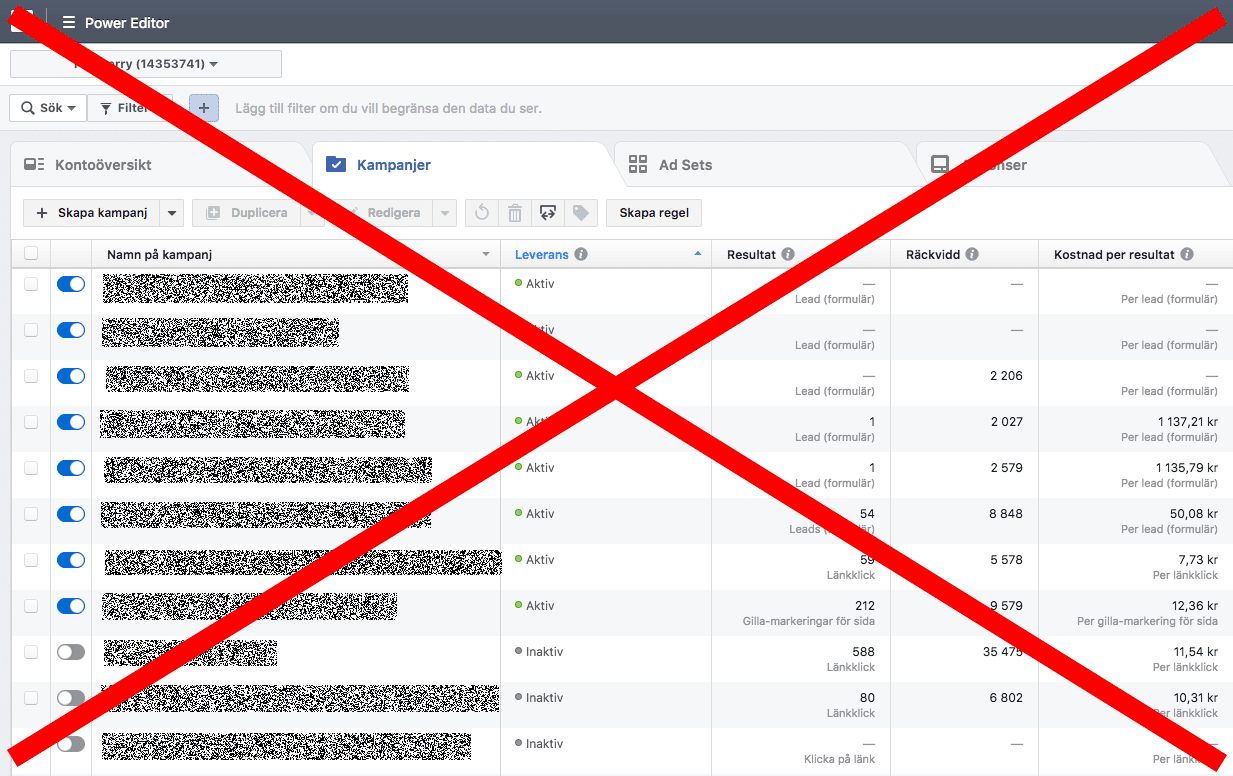Click the Redigera button
Image resolution: width=1233 pixels, height=776 pixels.
coord(384,213)
